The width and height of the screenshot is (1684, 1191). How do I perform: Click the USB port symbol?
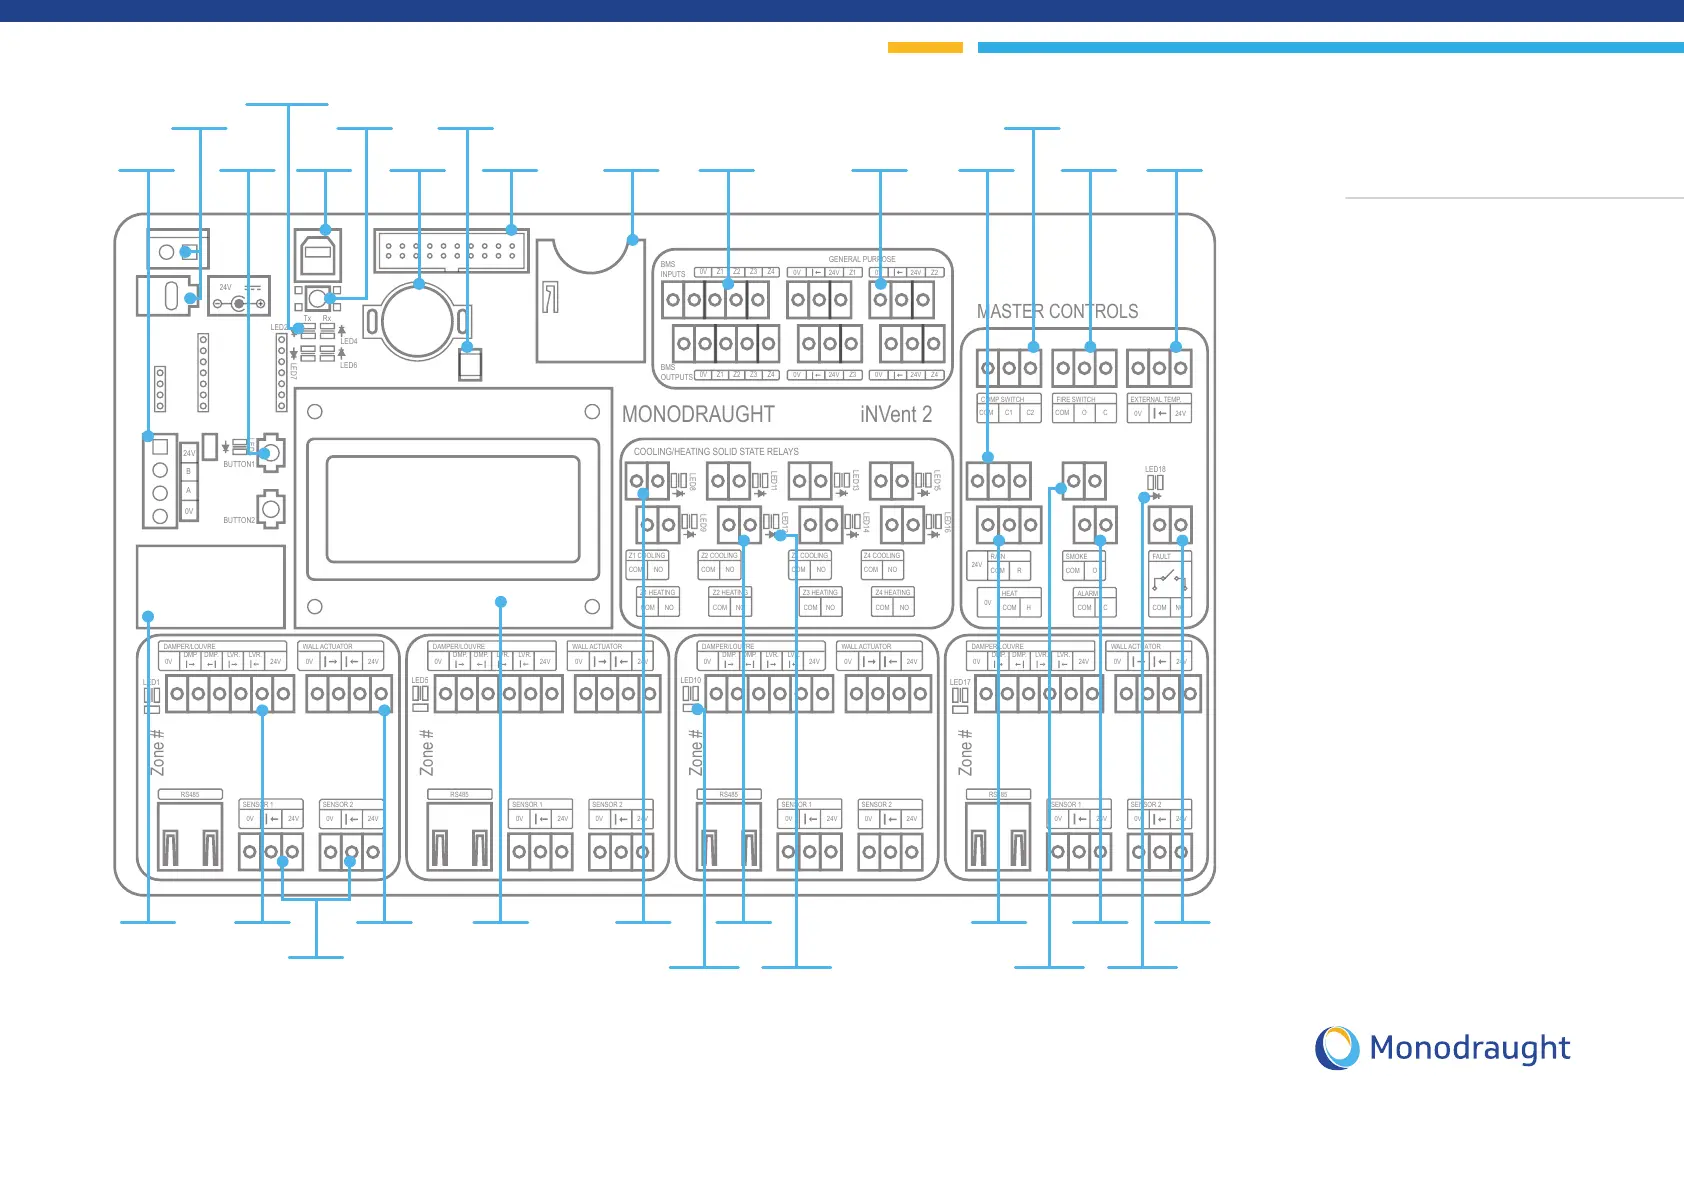pyautogui.click(x=318, y=255)
